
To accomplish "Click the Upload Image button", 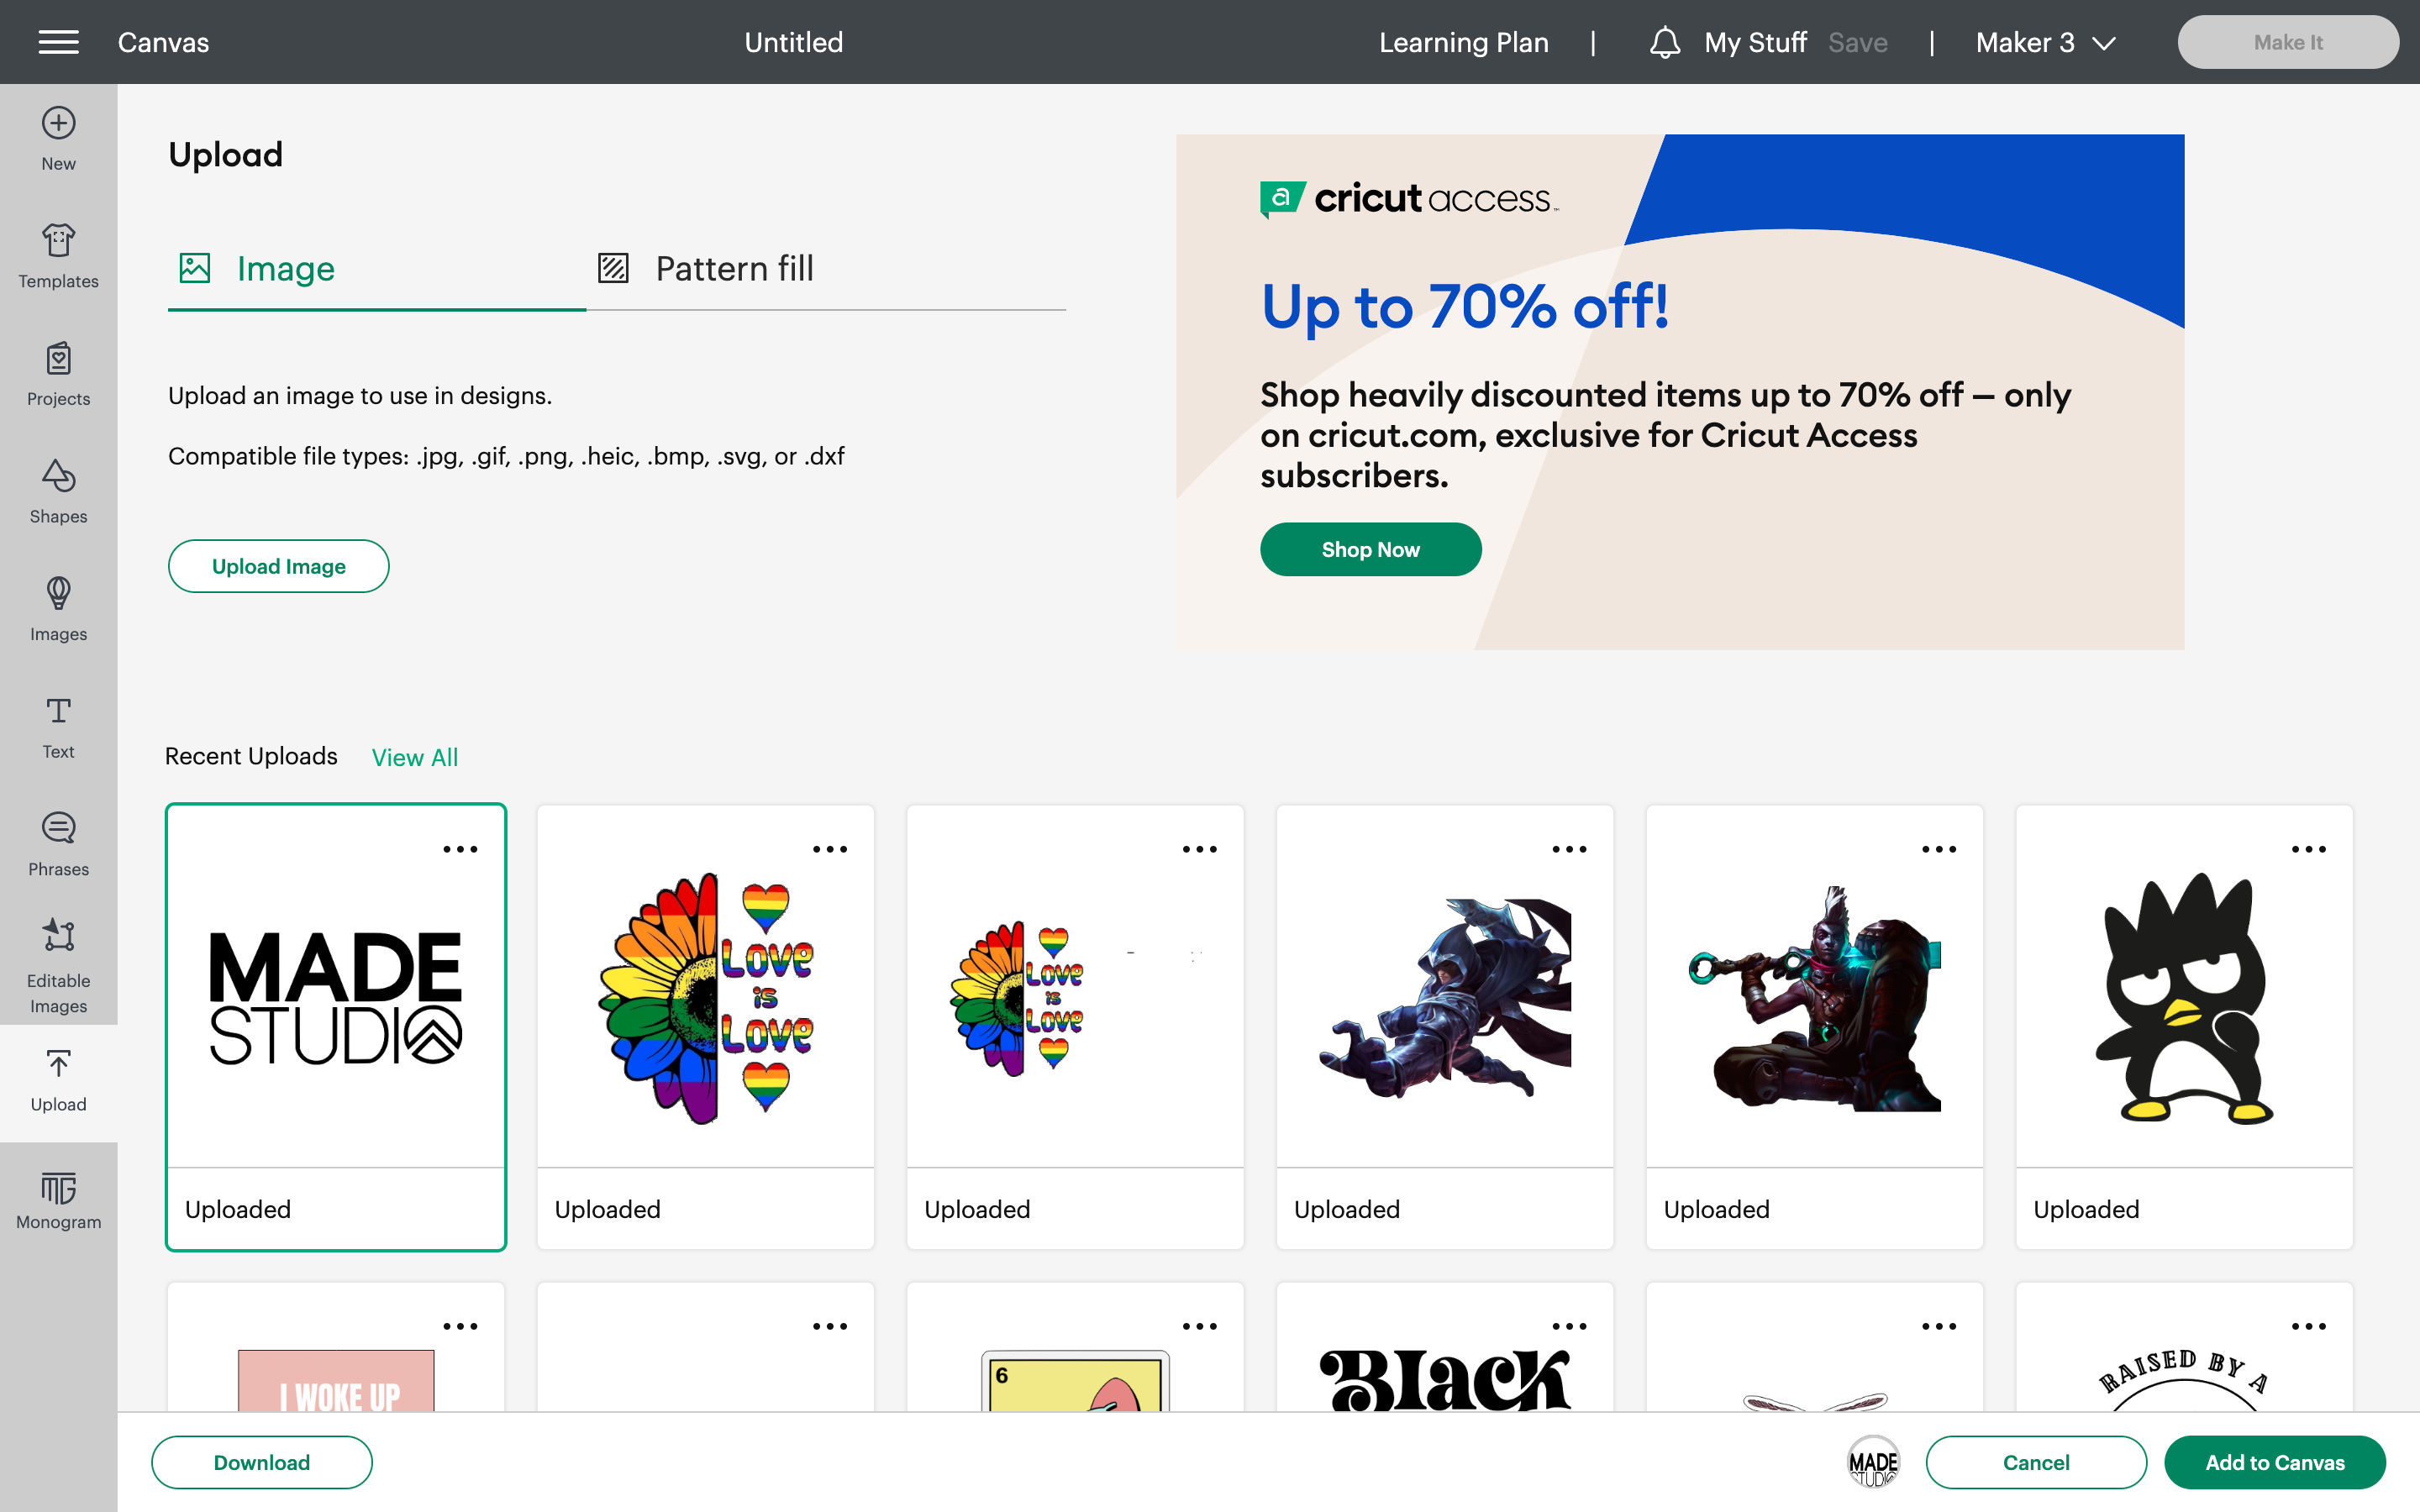I will click(x=278, y=566).
